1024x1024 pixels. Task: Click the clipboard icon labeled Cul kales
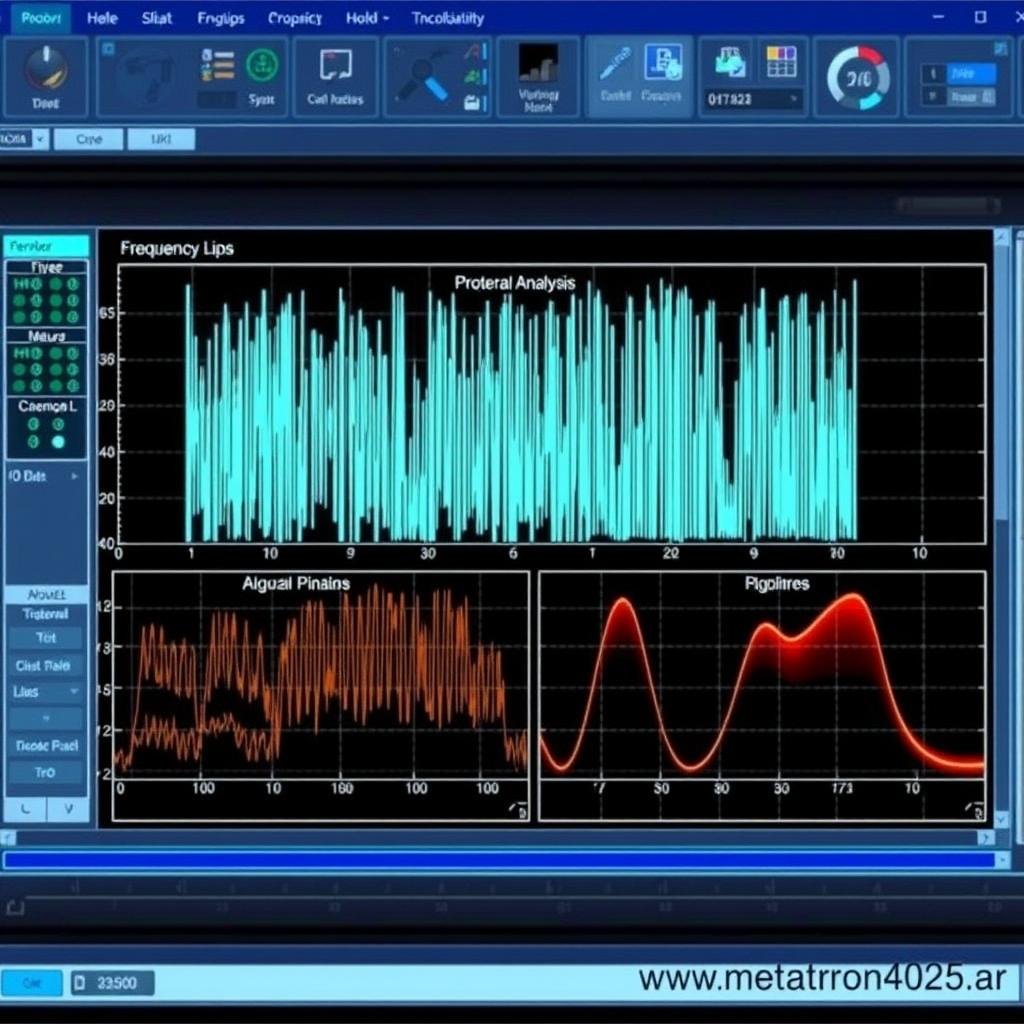pos(334,66)
